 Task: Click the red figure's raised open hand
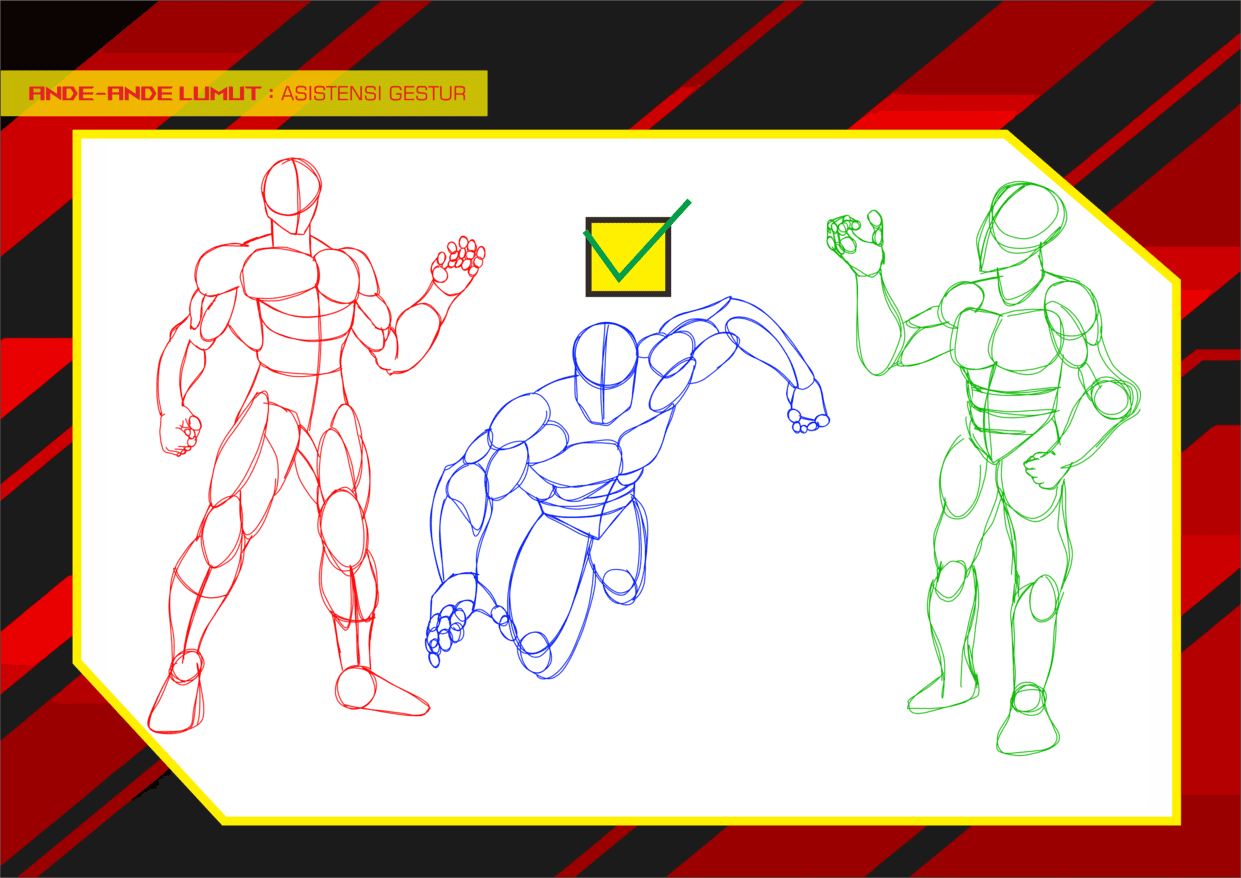pos(457,263)
